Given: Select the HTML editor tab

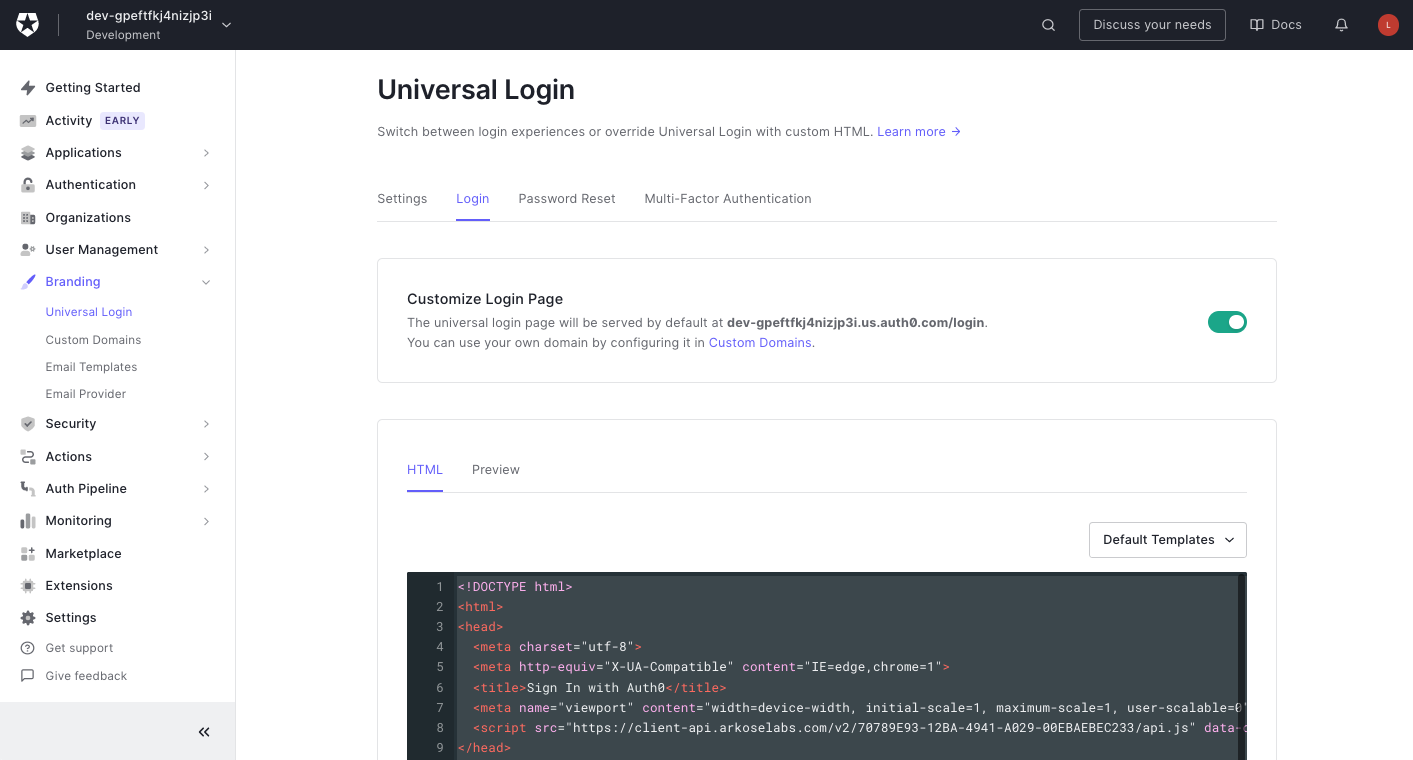Looking at the screenshot, I should click(425, 470).
